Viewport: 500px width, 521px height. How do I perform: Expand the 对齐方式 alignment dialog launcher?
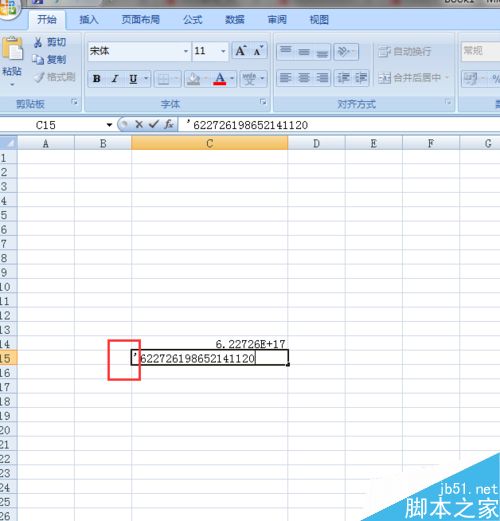448,102
